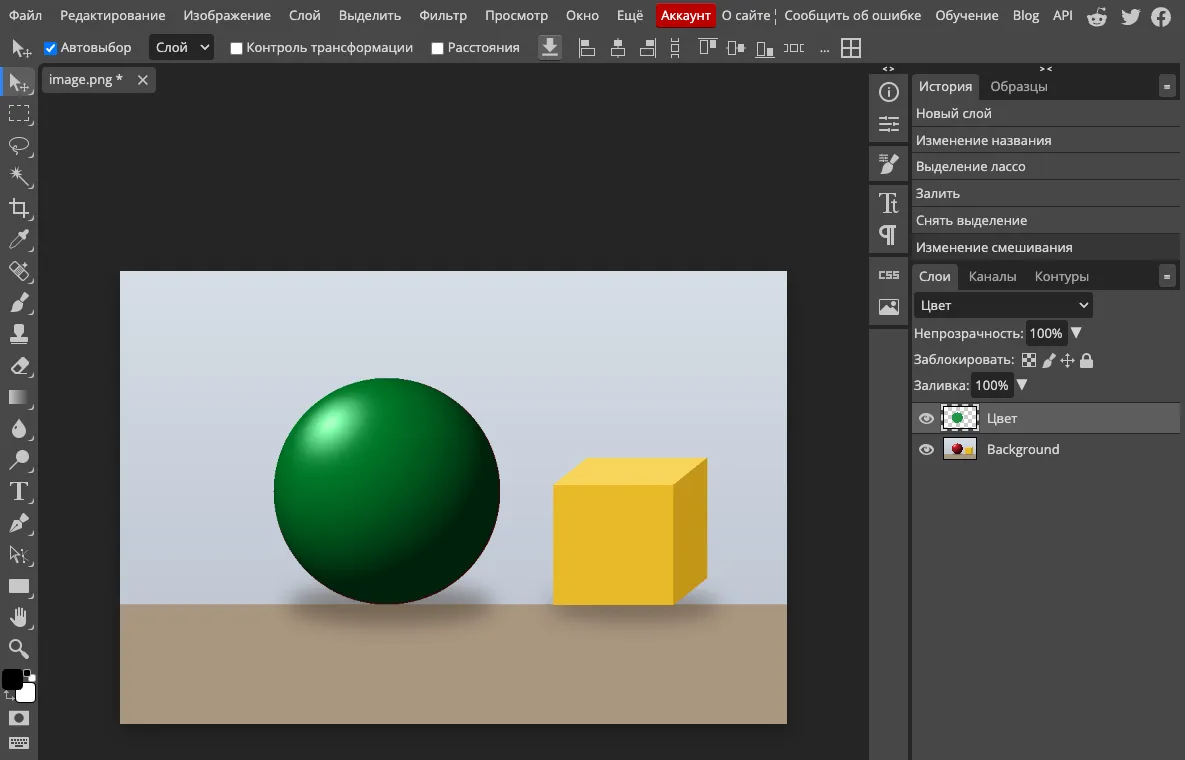Switch to the Образцы tab
This screenshot has height=760, width=1185.
click(x=1019, y=87)
